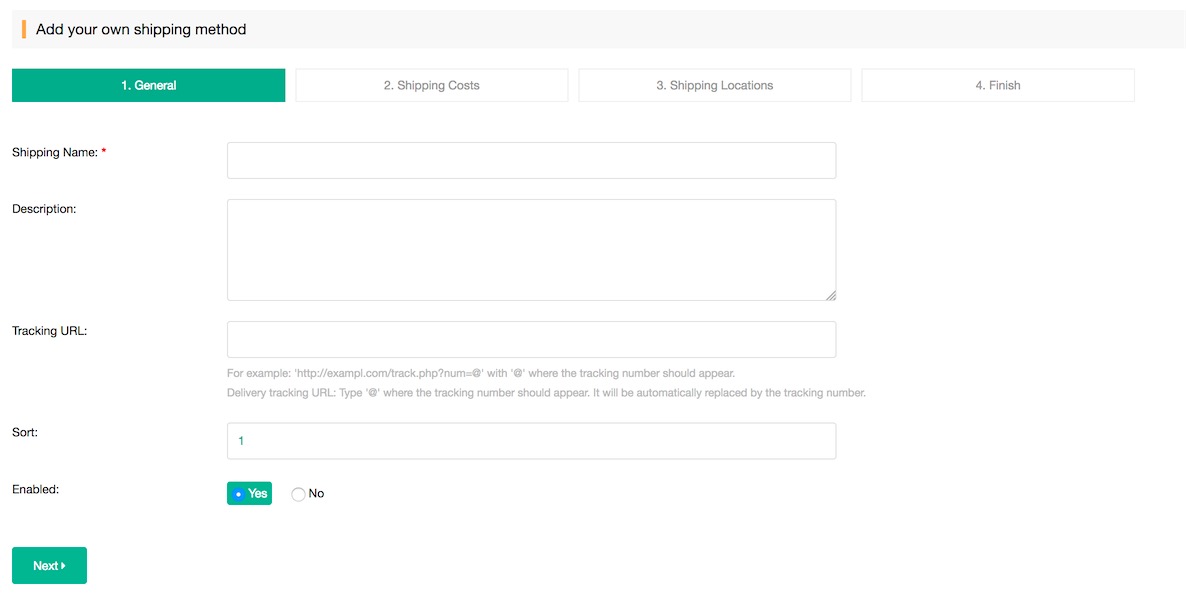Select the Finish step tab
This screenshot has width=1186, height=594.
[x=997, y=85]
